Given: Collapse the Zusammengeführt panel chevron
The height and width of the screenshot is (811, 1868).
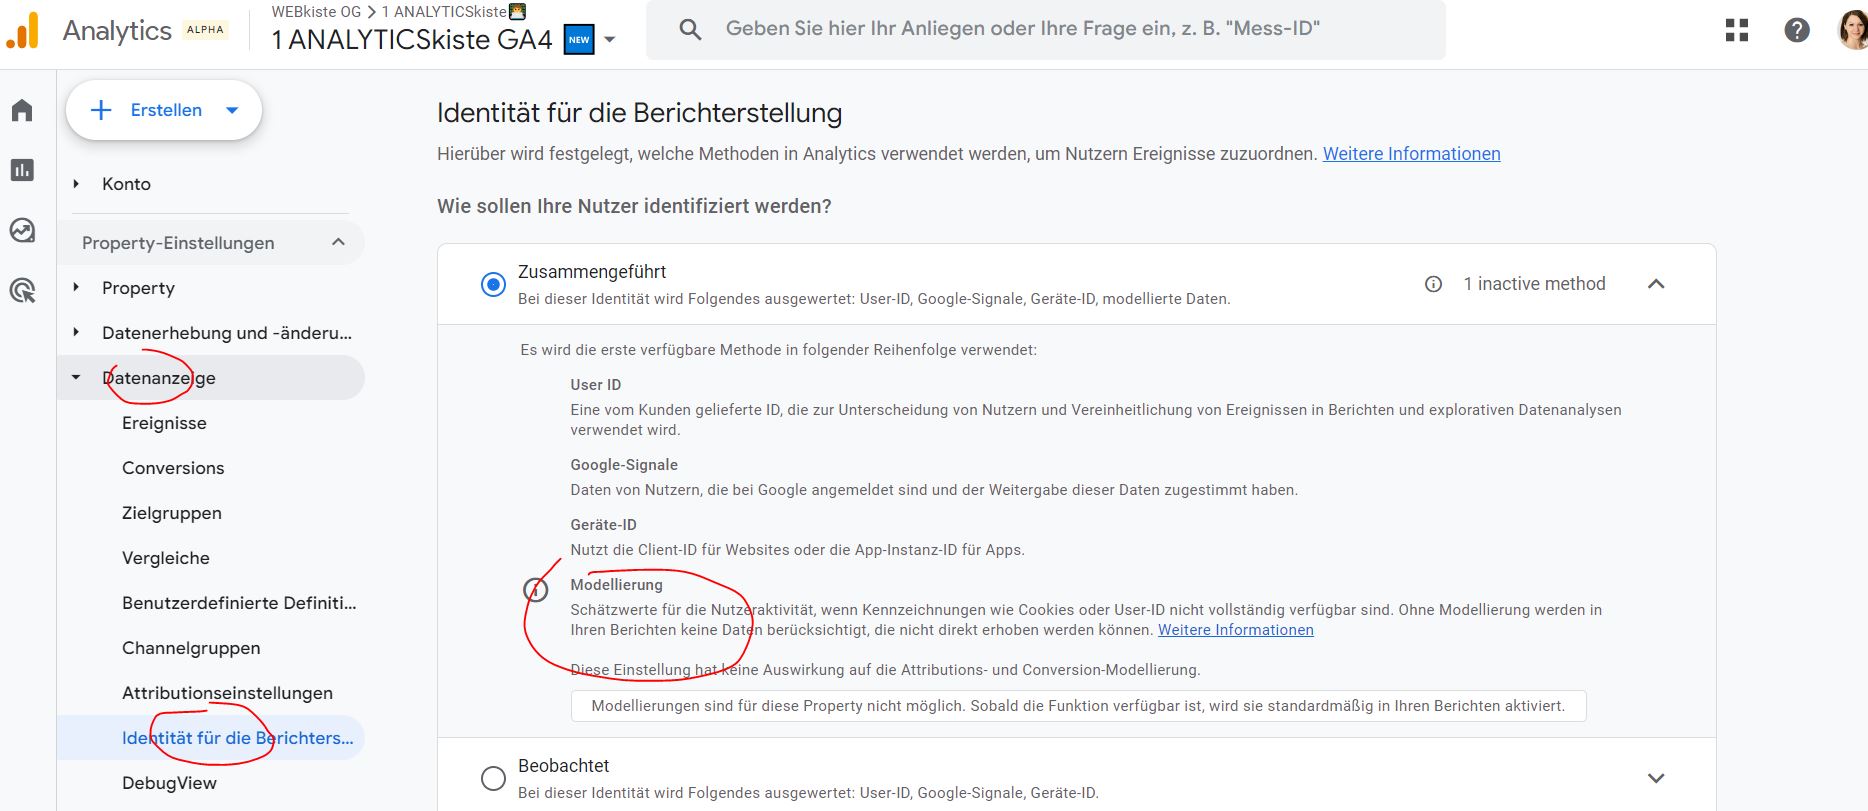Looking at the screenshot, I should 1656,284.
